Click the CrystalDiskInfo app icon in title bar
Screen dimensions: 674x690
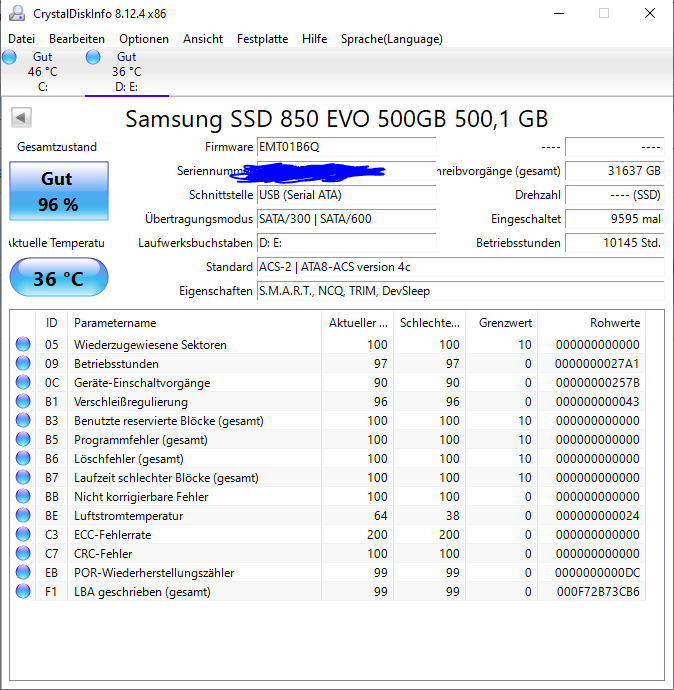click(x=17, y=13)
